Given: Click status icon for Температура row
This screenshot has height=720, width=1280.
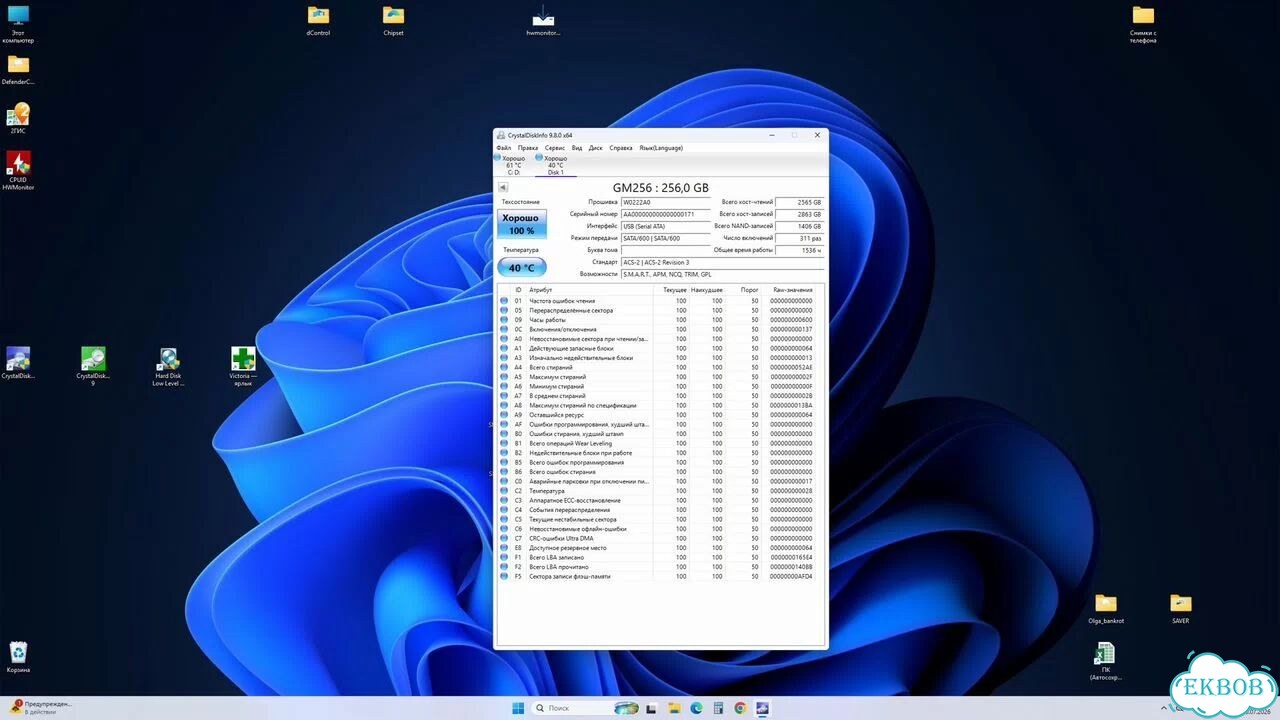Looking at the screenshot, I should pyautogui.click(x=504, y=491).
